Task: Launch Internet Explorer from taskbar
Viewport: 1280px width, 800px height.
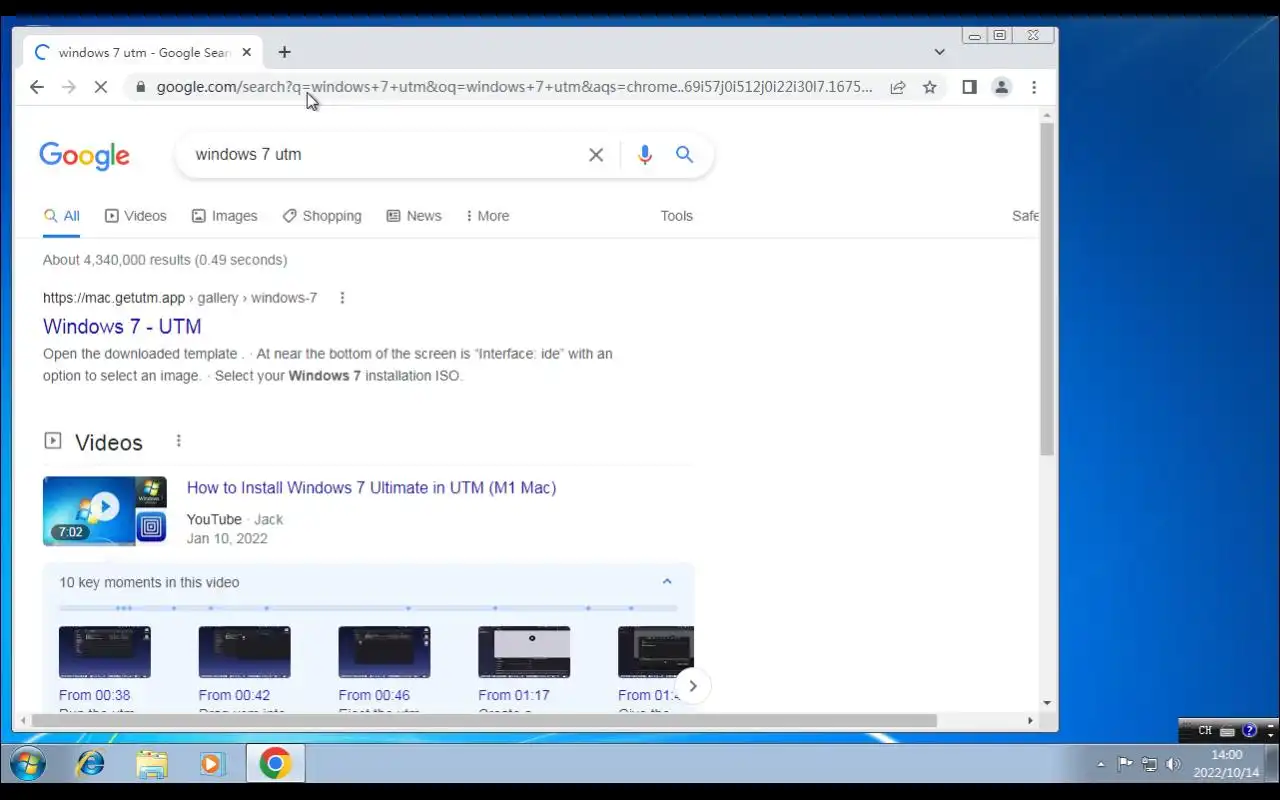Action: (91, 764)
